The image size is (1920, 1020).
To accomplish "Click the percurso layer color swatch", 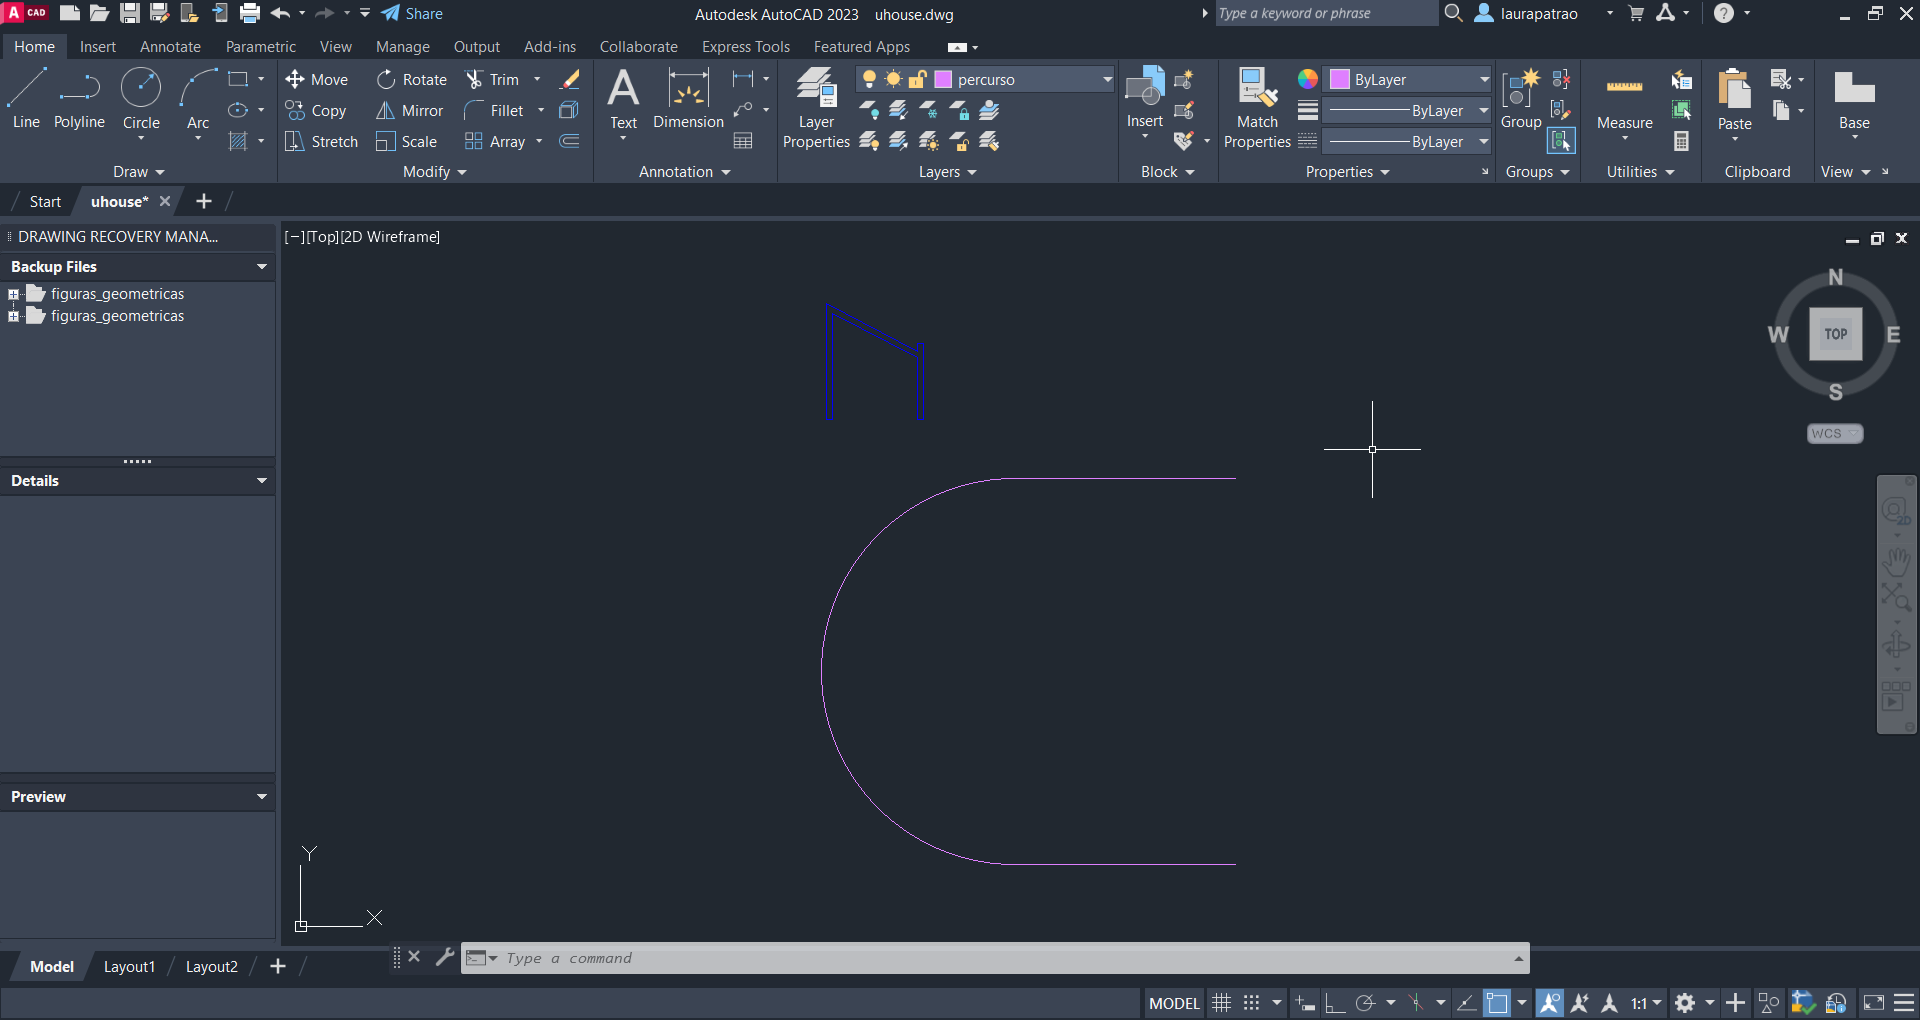I will [x=943, y=80].
